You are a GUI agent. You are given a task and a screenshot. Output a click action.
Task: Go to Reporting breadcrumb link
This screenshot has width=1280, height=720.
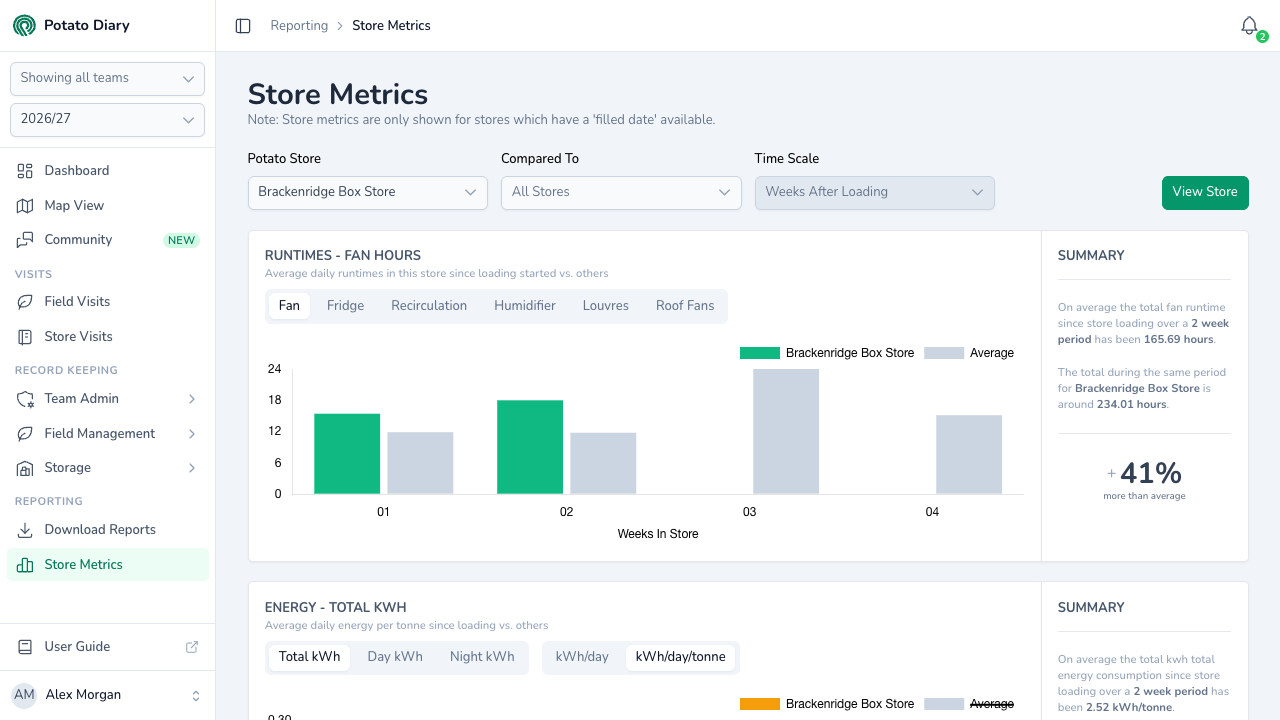pos(299,26)
